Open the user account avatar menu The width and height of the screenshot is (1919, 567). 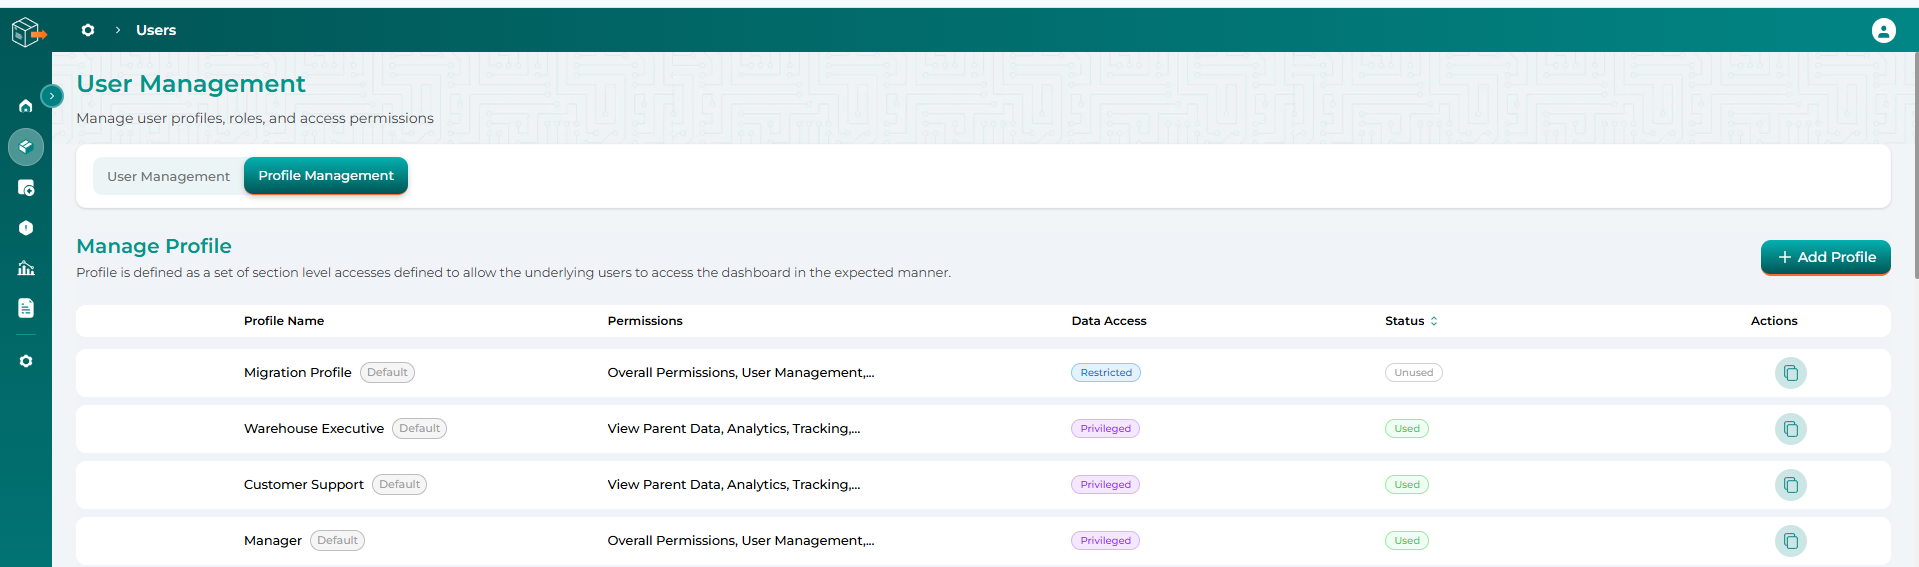pyautogui.click(x=1883, y=31)
